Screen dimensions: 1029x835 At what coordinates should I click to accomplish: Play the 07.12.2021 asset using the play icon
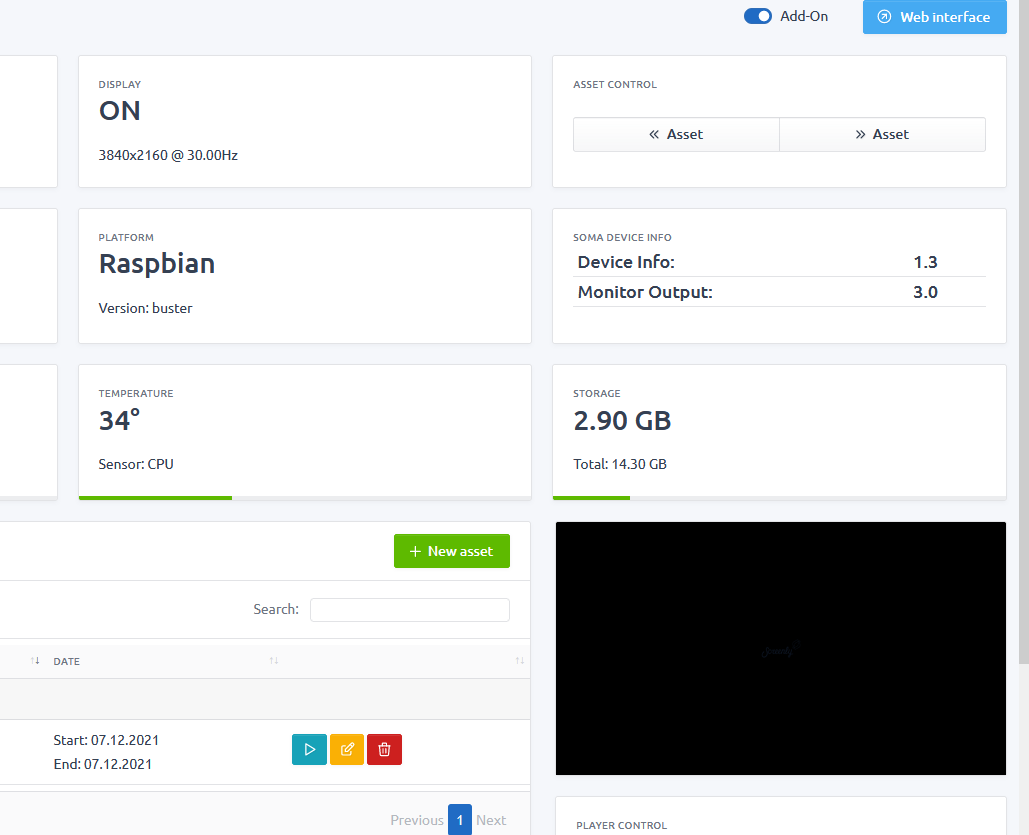[x=309, y=749]
